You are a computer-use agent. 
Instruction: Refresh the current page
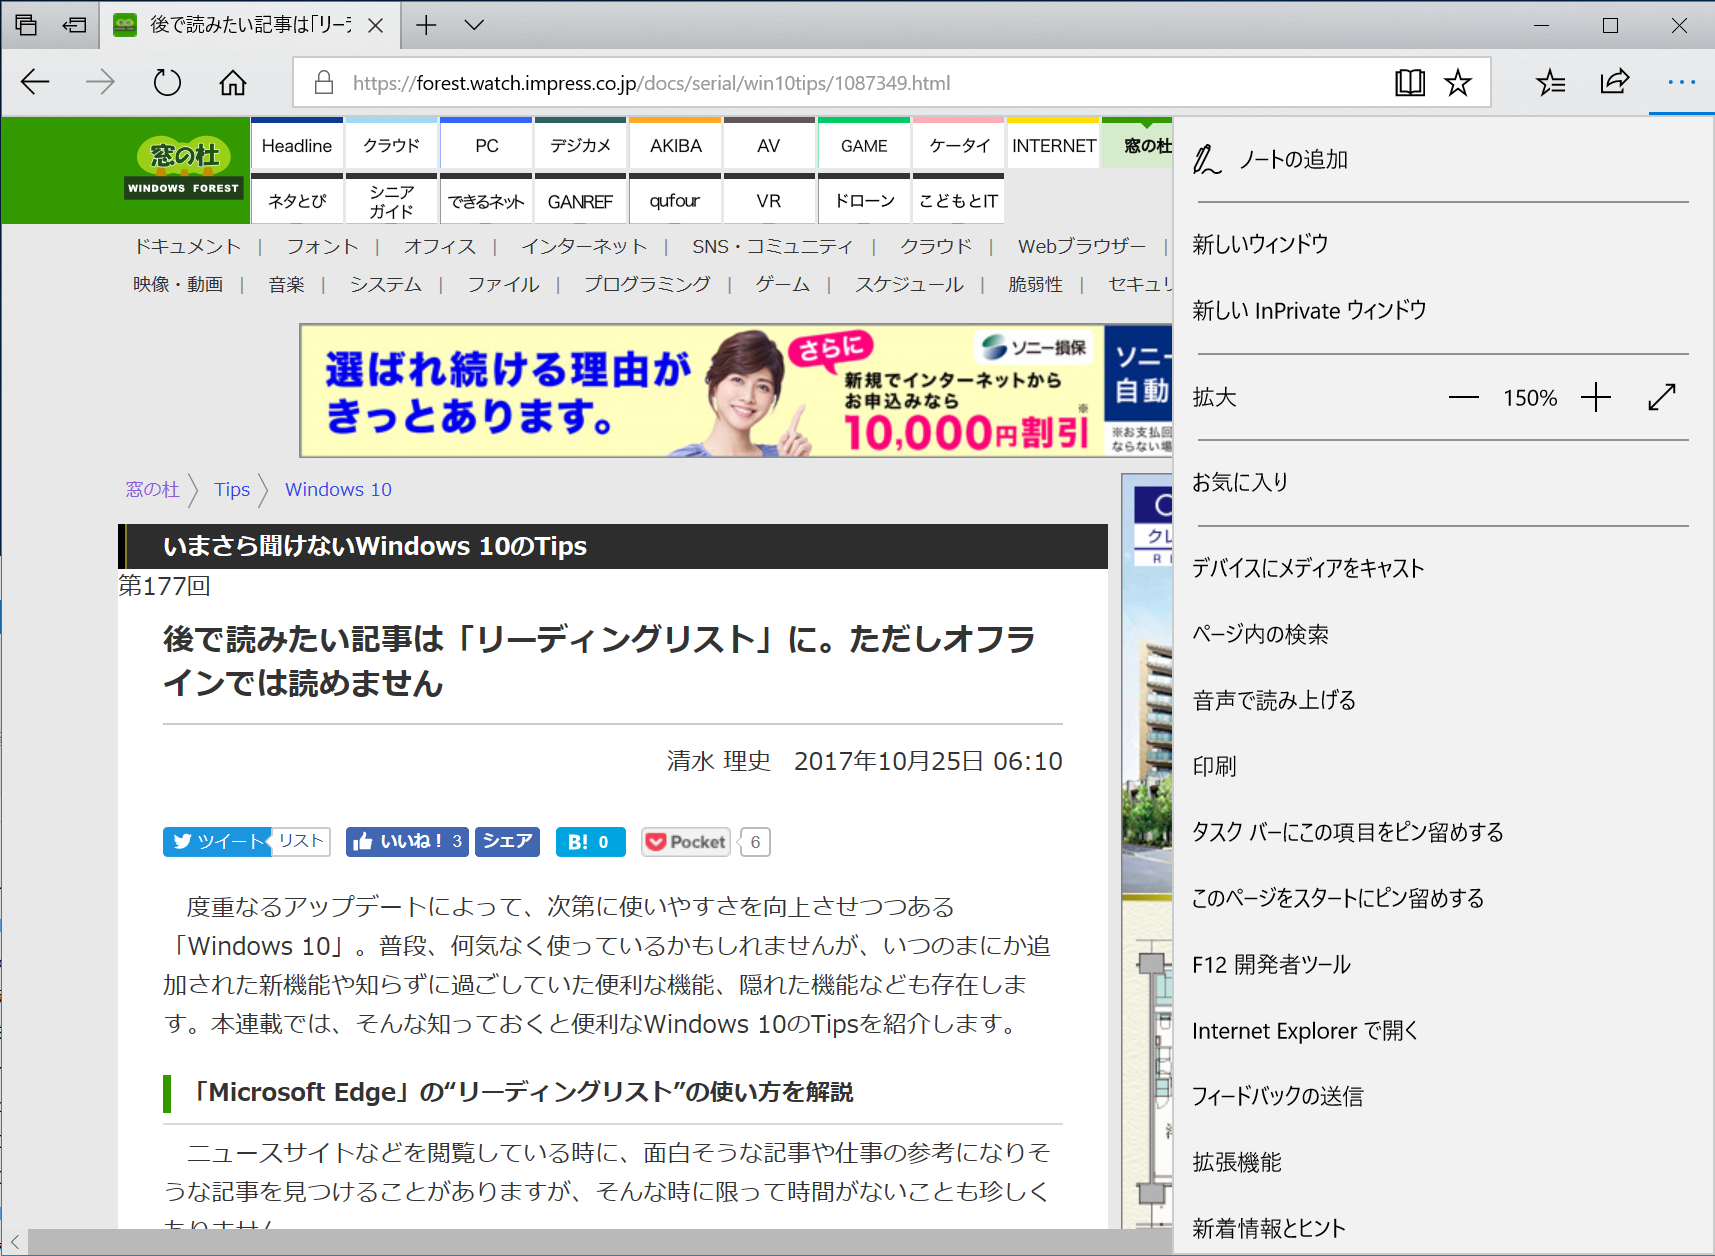tap(166, 83)
